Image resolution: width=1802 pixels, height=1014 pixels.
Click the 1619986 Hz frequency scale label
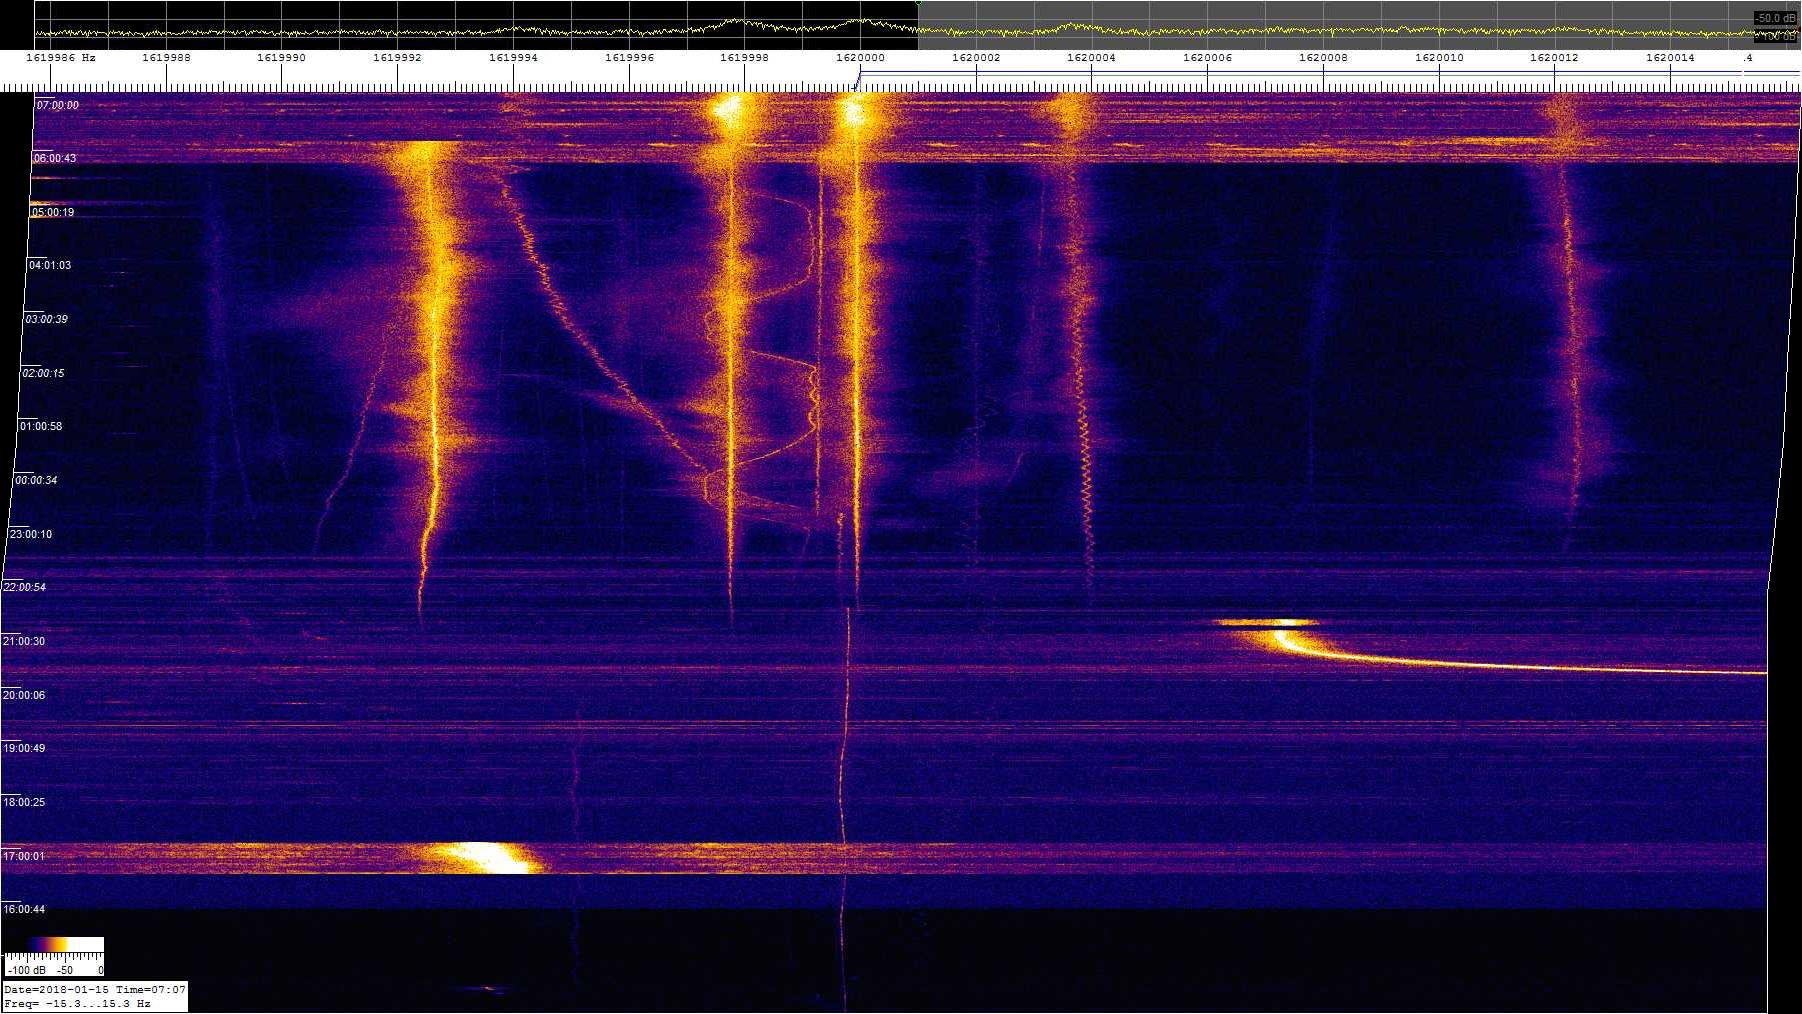coord(61,58)
